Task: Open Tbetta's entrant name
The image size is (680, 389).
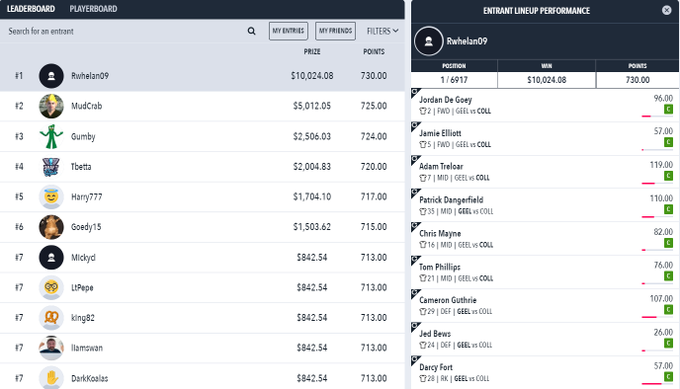Action: pyautogui.click(x=81, y=167)
